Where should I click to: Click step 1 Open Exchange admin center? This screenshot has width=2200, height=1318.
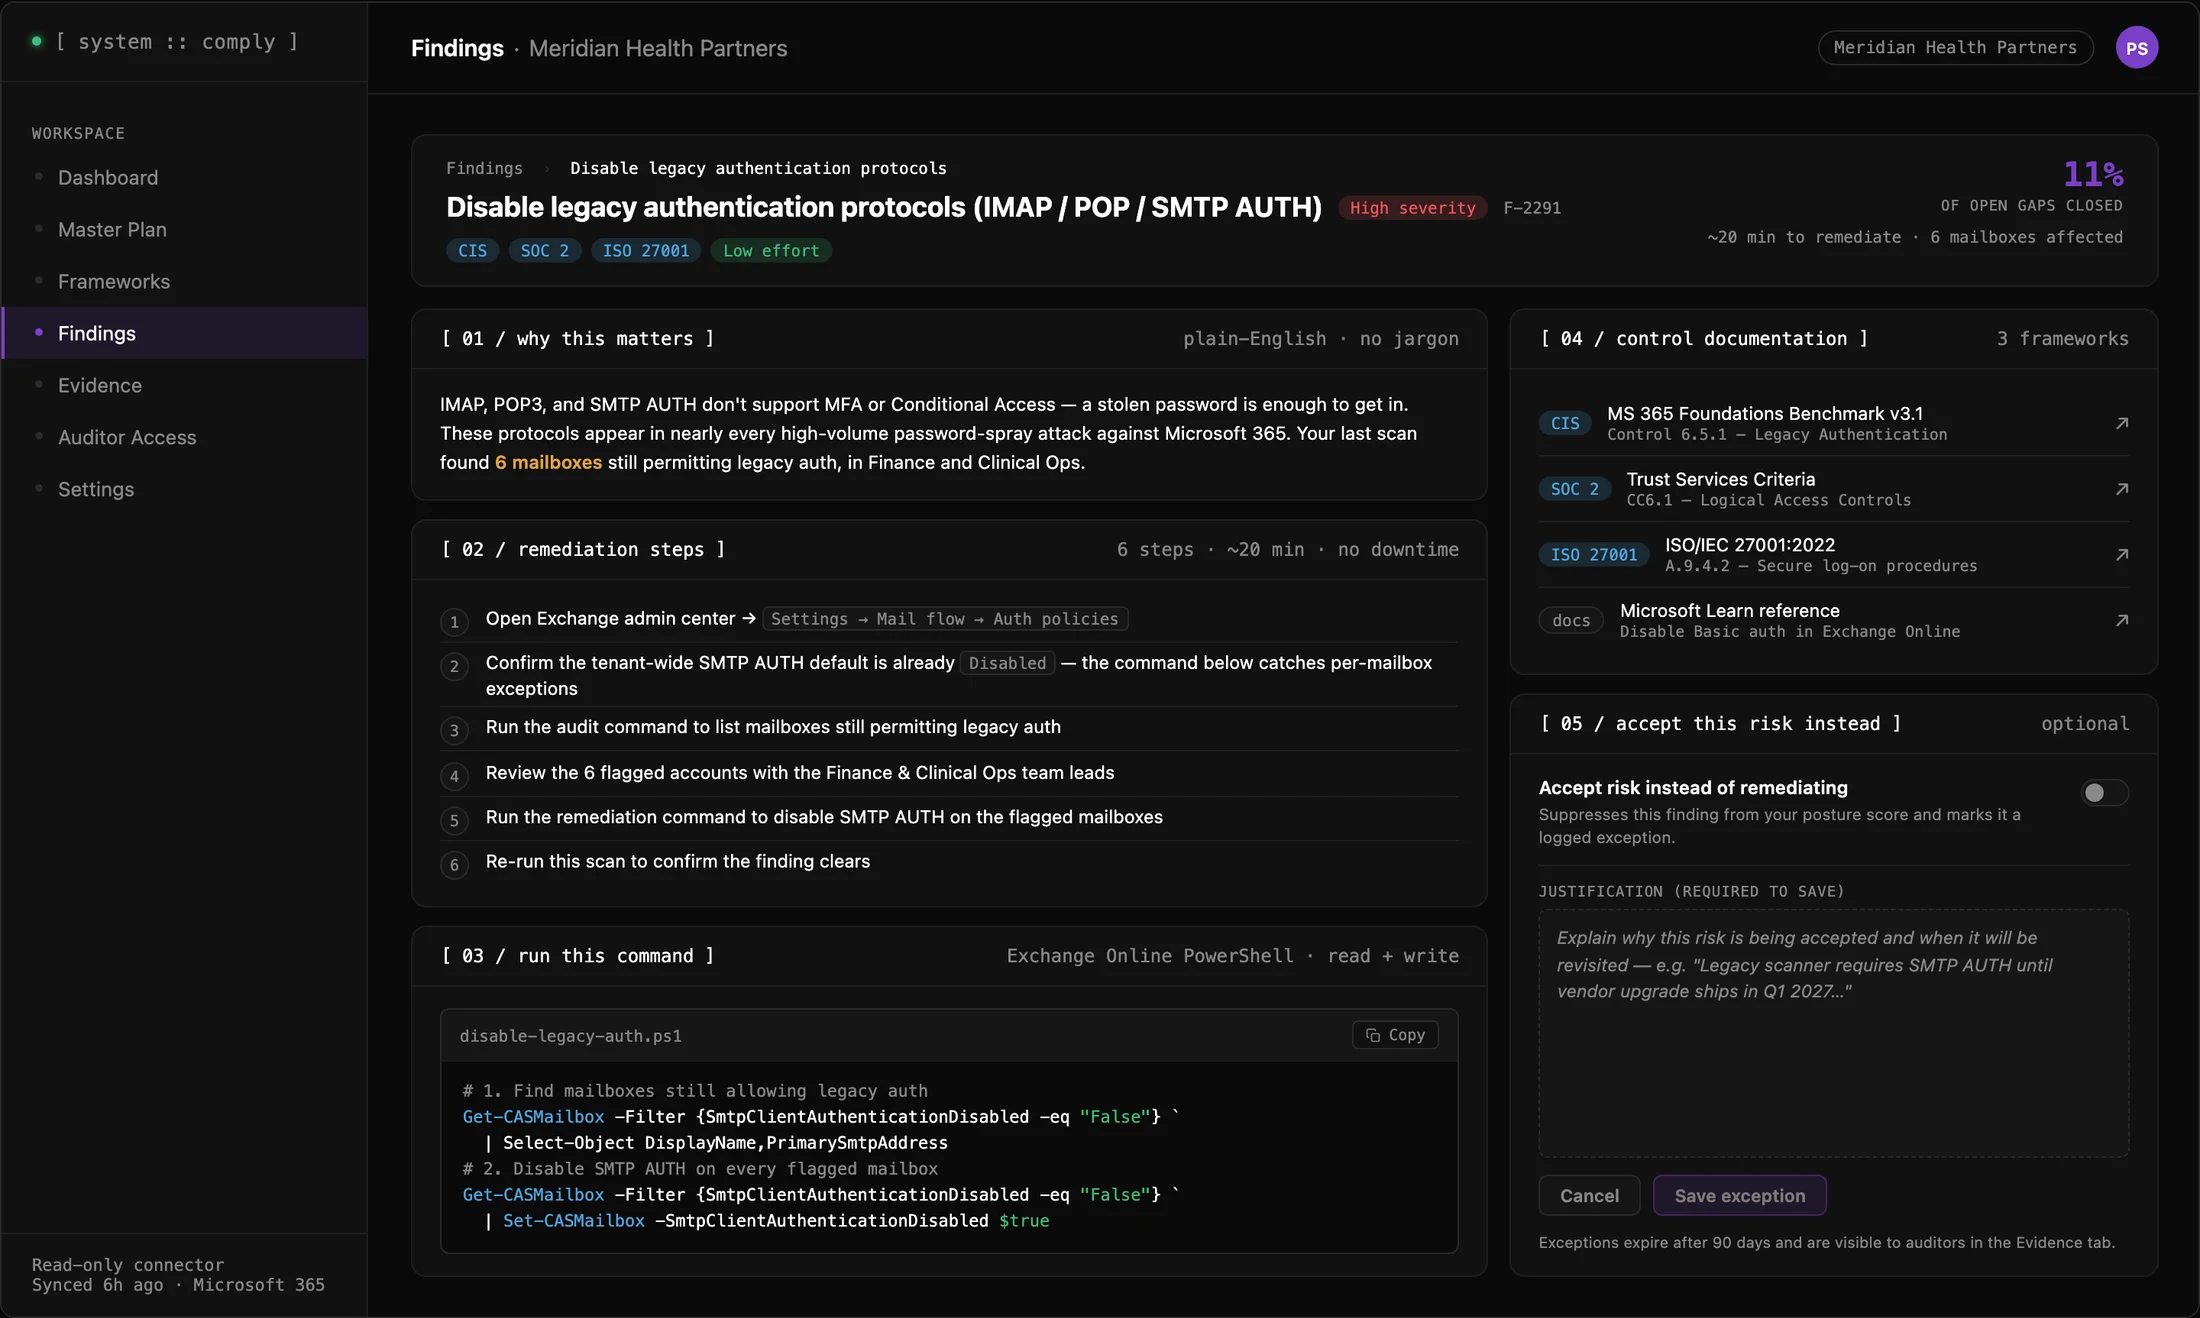(x=949, y=620)
